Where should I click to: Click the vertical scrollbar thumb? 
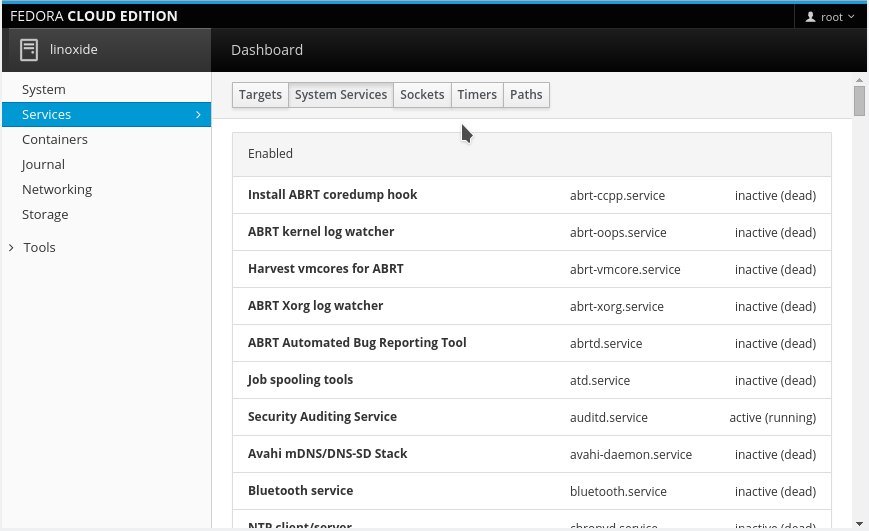pyautogui.click(x=859, y=102)
